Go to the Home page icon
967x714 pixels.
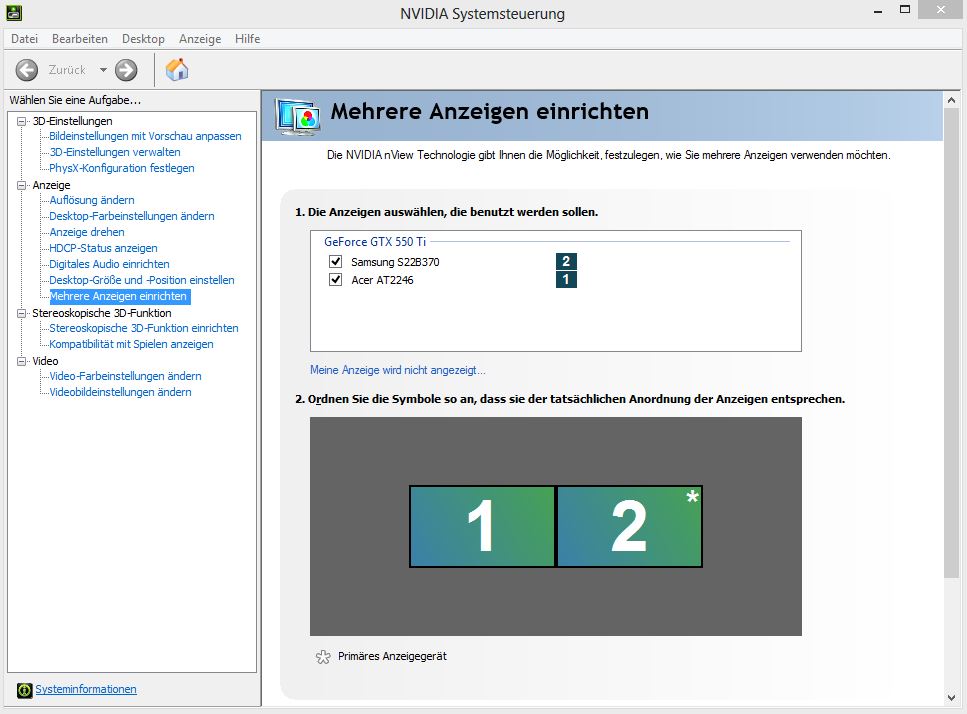pyautogui.click(x=177, y=70)
